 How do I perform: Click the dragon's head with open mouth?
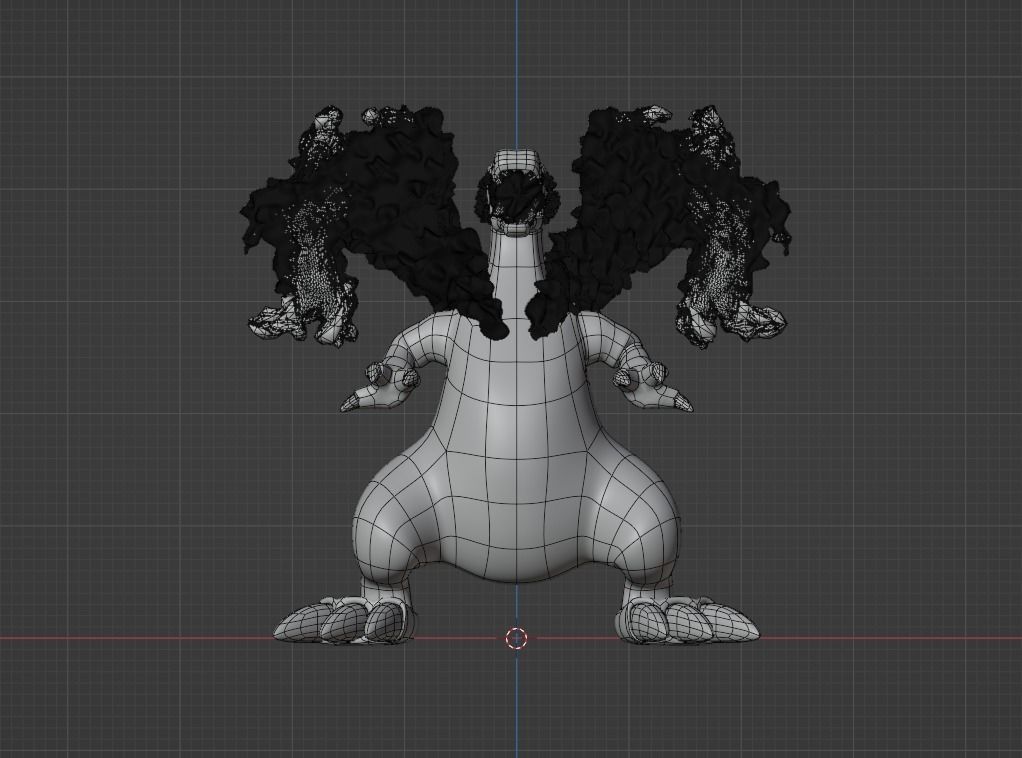pos(516,192)
